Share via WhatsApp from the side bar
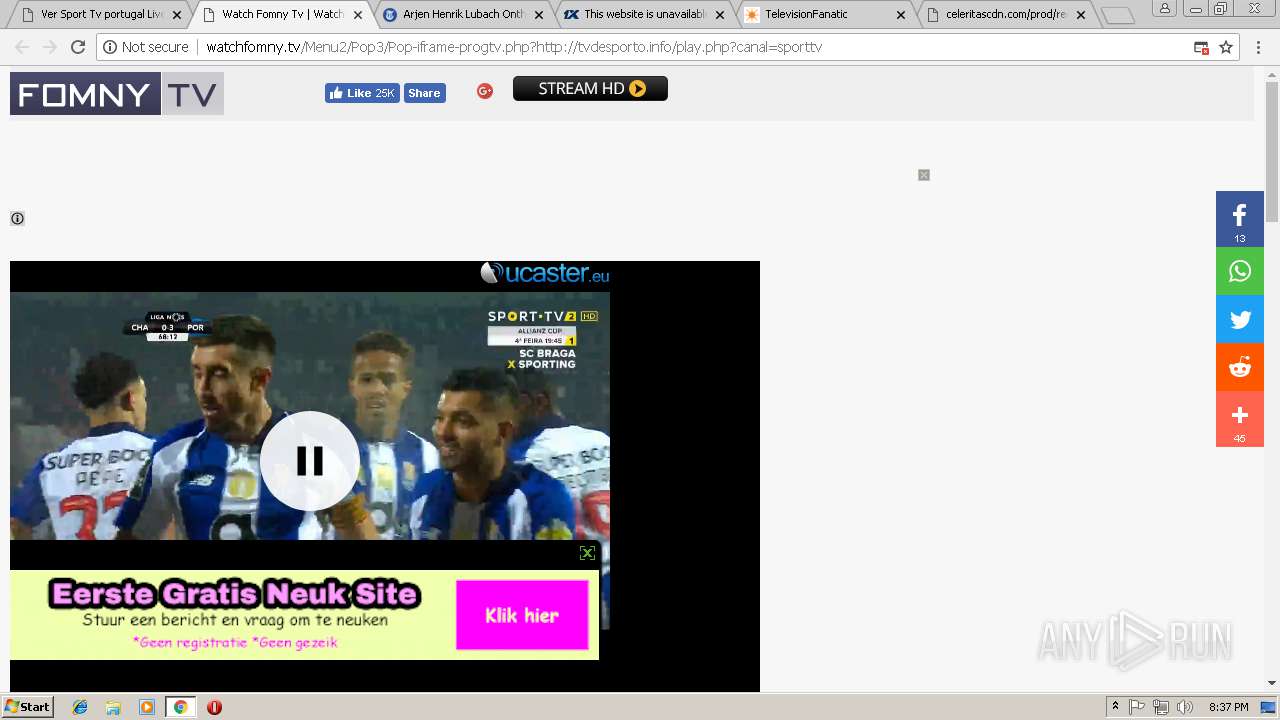1280x720 pixels. [x=1240, y=271]
